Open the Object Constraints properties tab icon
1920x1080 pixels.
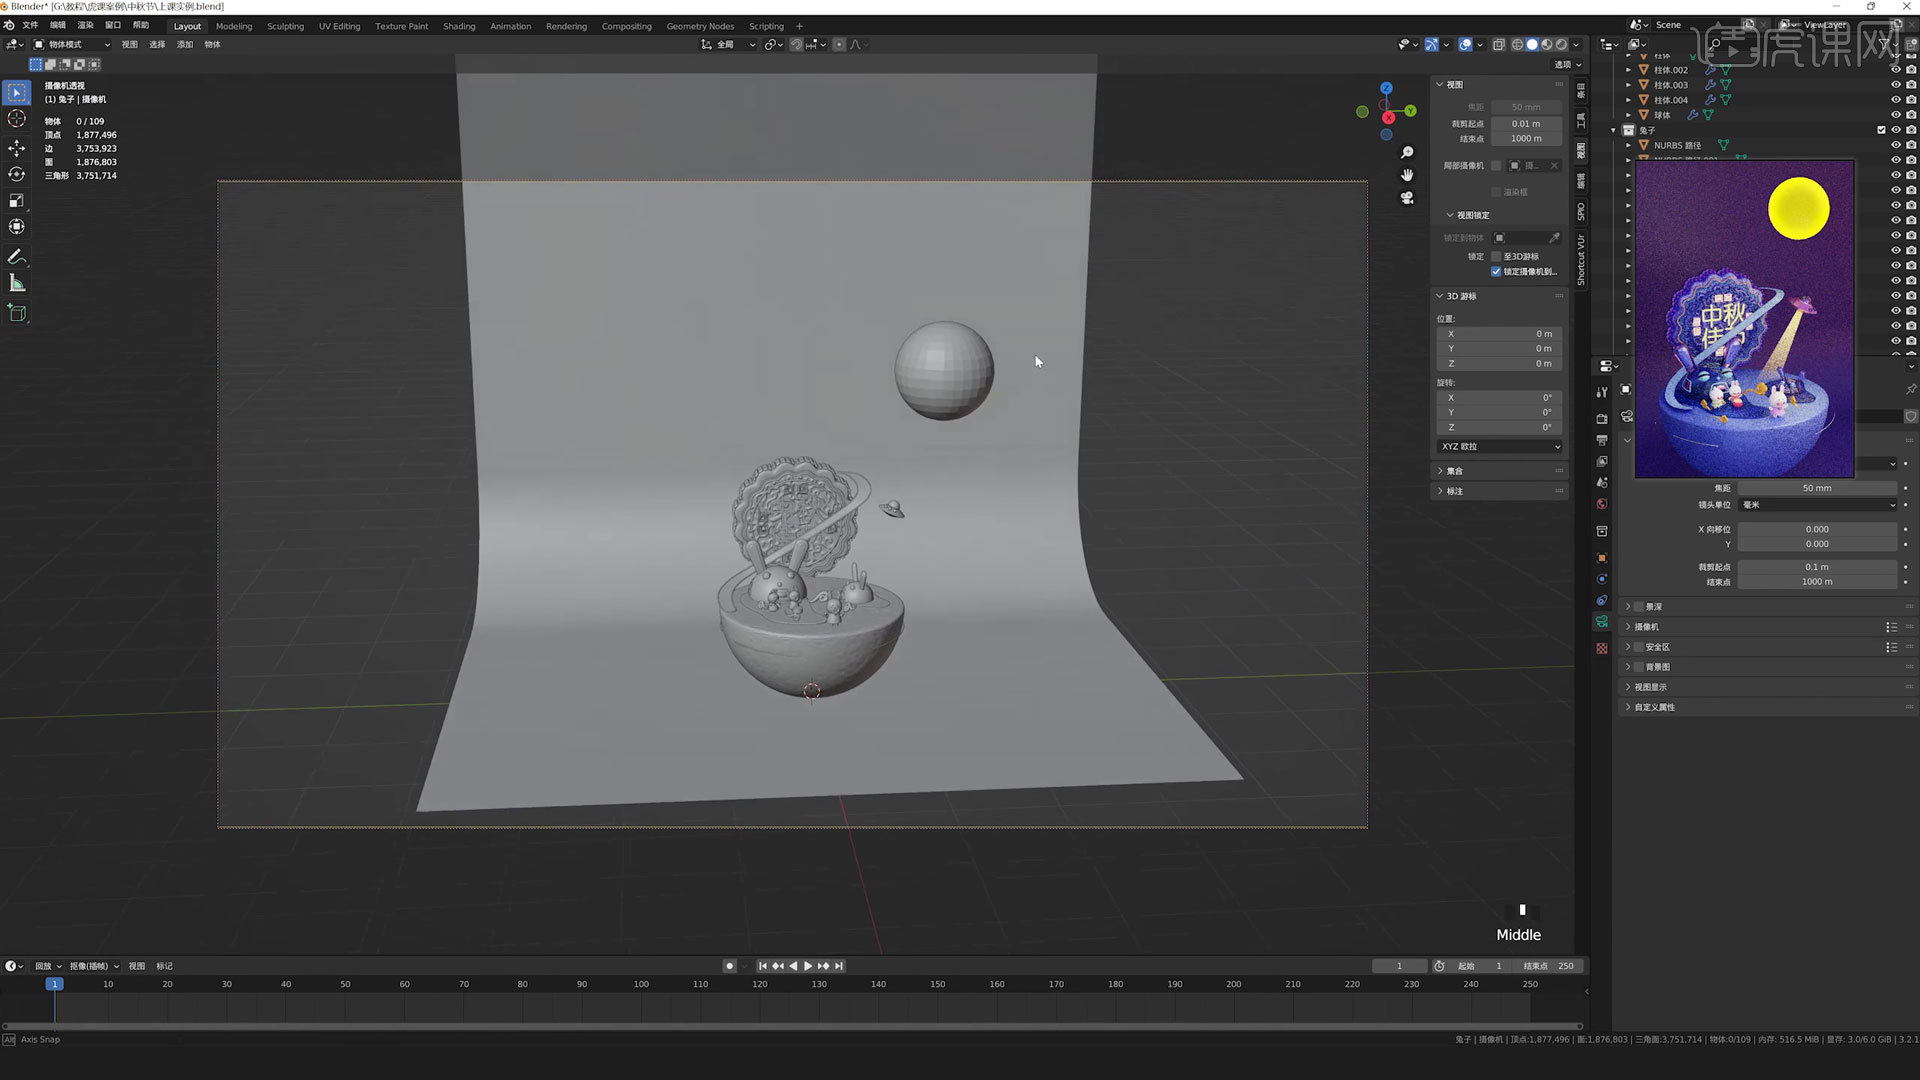(1602, 600)
